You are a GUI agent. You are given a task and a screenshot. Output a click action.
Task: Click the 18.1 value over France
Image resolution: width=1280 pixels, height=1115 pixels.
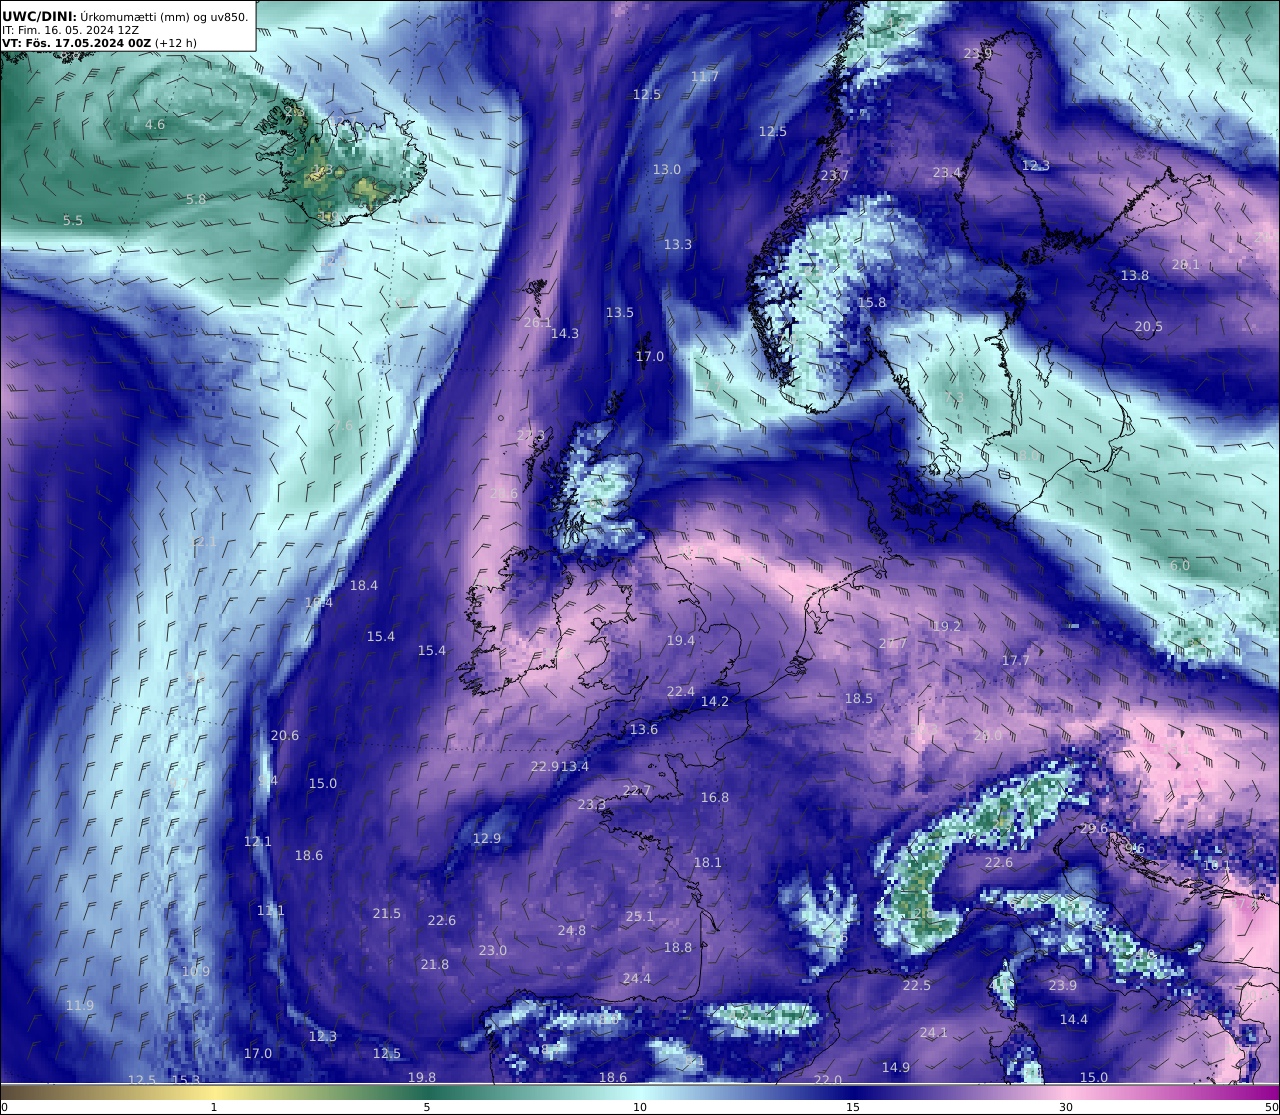pos(708,863)
